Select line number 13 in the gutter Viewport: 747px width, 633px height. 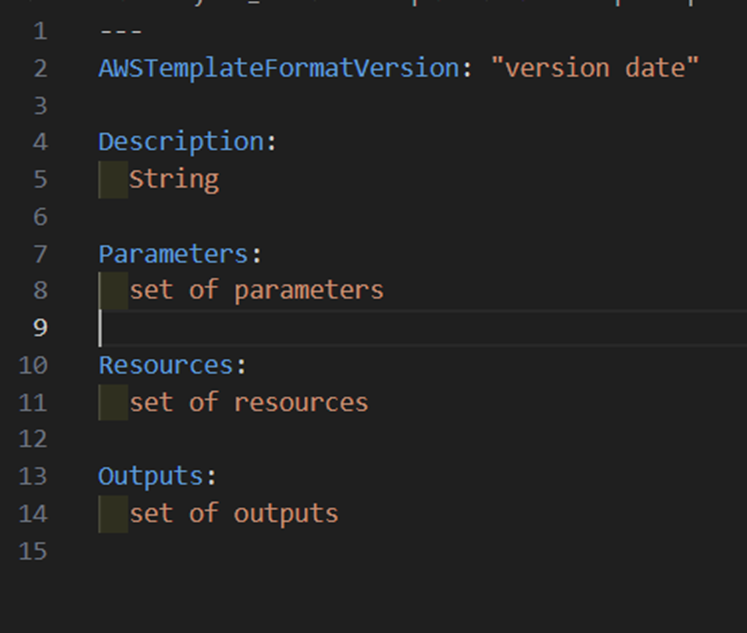click(33, 477)
